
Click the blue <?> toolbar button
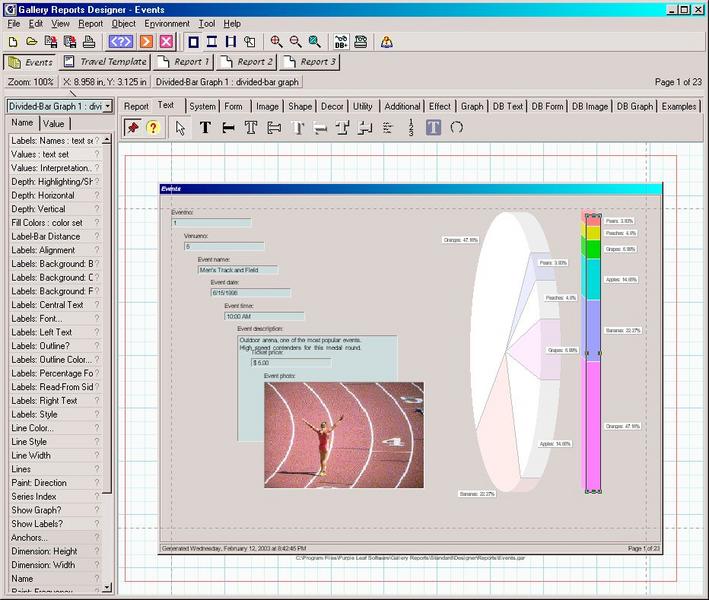pyautogui.click(x=121, y=42)
